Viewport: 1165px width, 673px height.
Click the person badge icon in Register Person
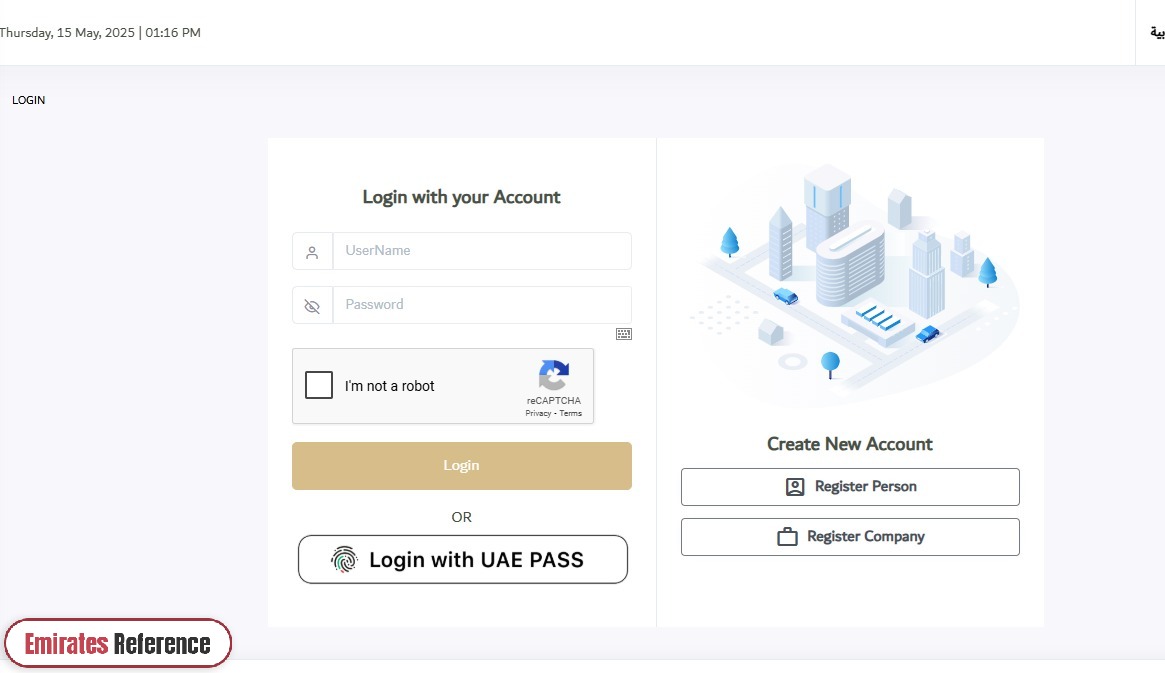[x=795, y=487]
